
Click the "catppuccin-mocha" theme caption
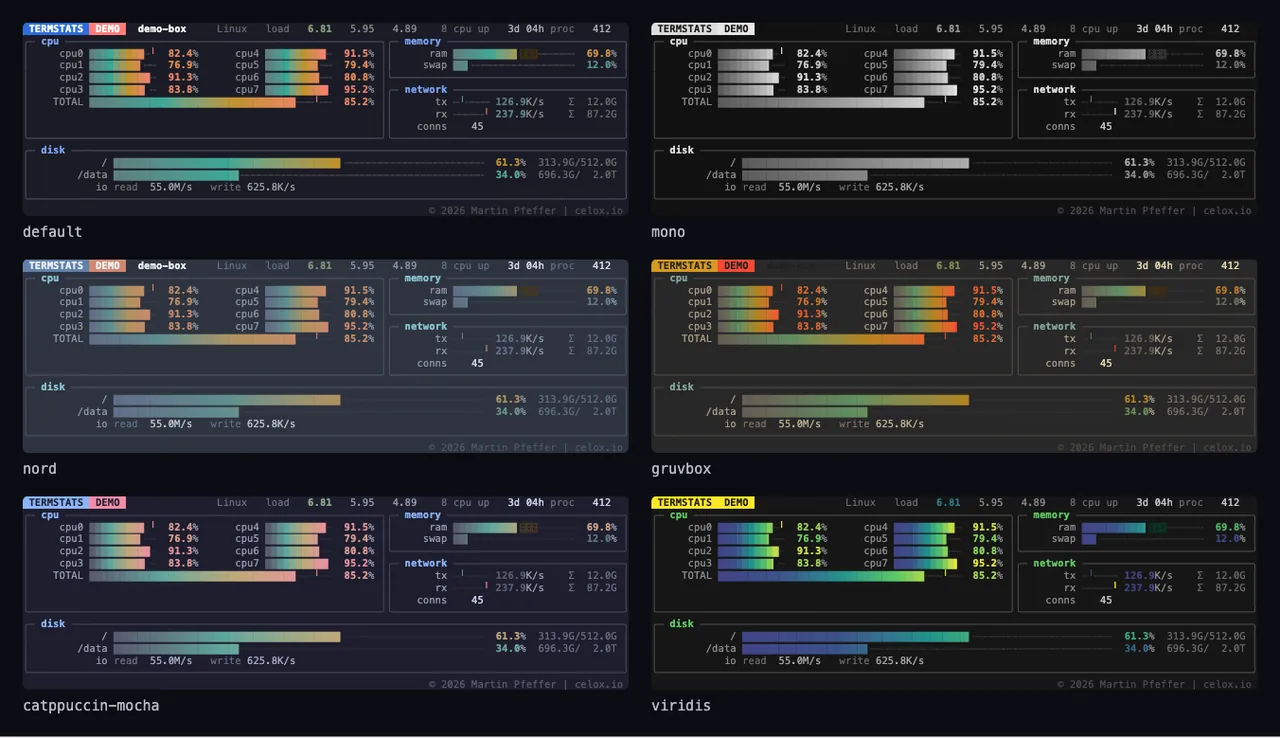[91, 706]
